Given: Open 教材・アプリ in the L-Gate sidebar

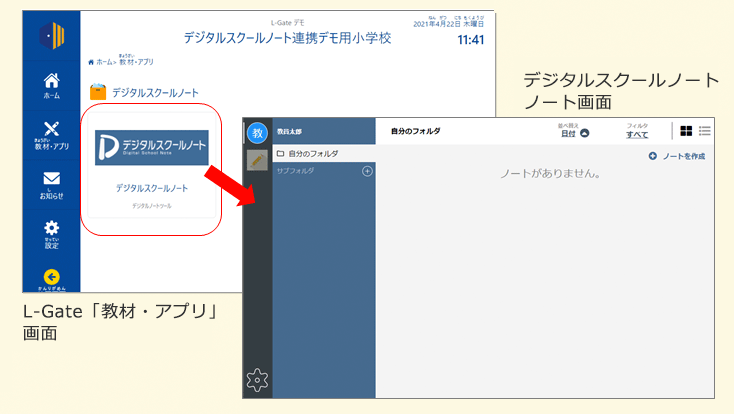Looking at the screenshot, I should point(51,136).
